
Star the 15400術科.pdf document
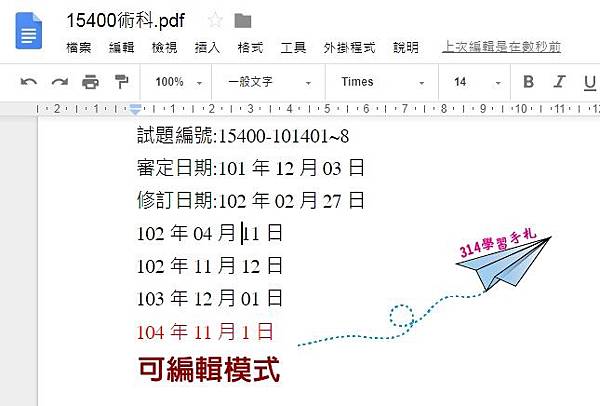click(215, 20)
